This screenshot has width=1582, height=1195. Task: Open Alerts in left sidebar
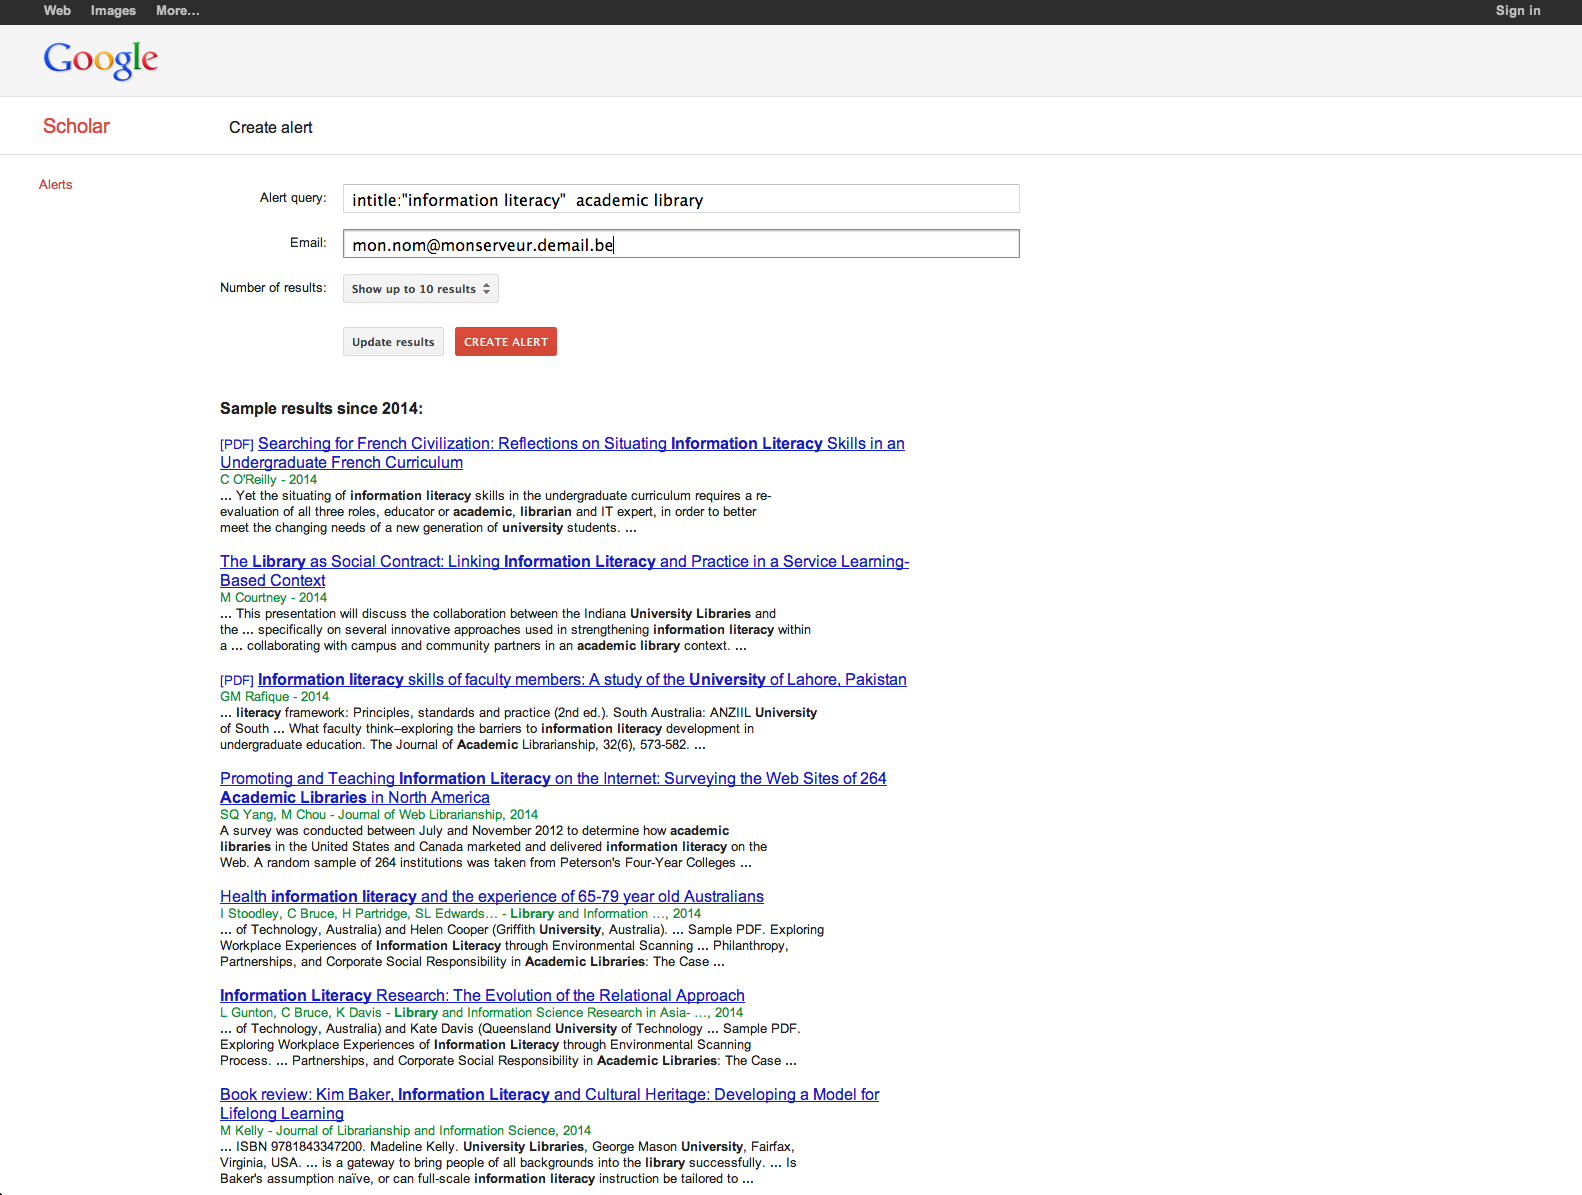56,185
